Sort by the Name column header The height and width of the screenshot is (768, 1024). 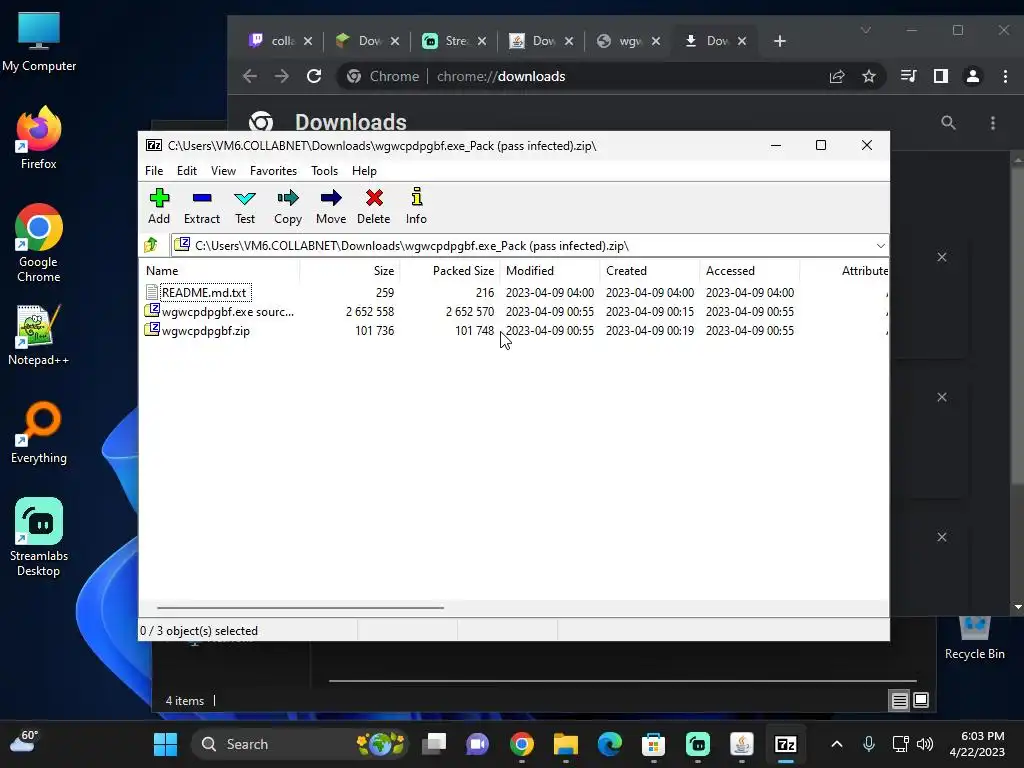(x=221, y=270)
